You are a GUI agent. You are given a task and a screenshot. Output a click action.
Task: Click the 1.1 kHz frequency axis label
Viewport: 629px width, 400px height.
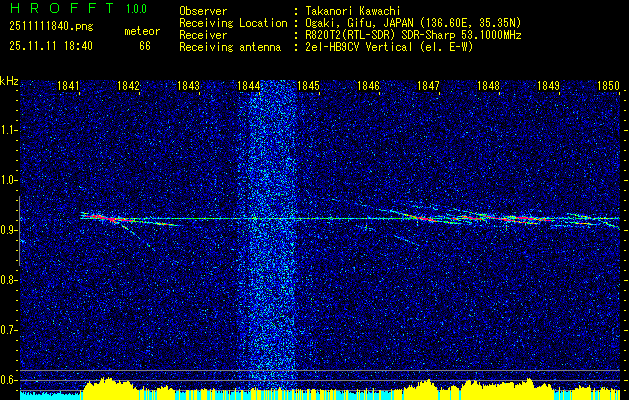tap(9, 131)
